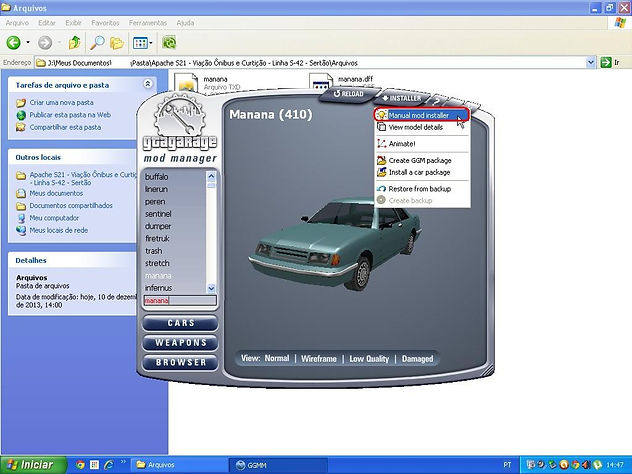Image resolution: width=632 pixels, height=474 pixels.
Task: Open the Views dropdown arrow
Action: click(x=151, y=42)
